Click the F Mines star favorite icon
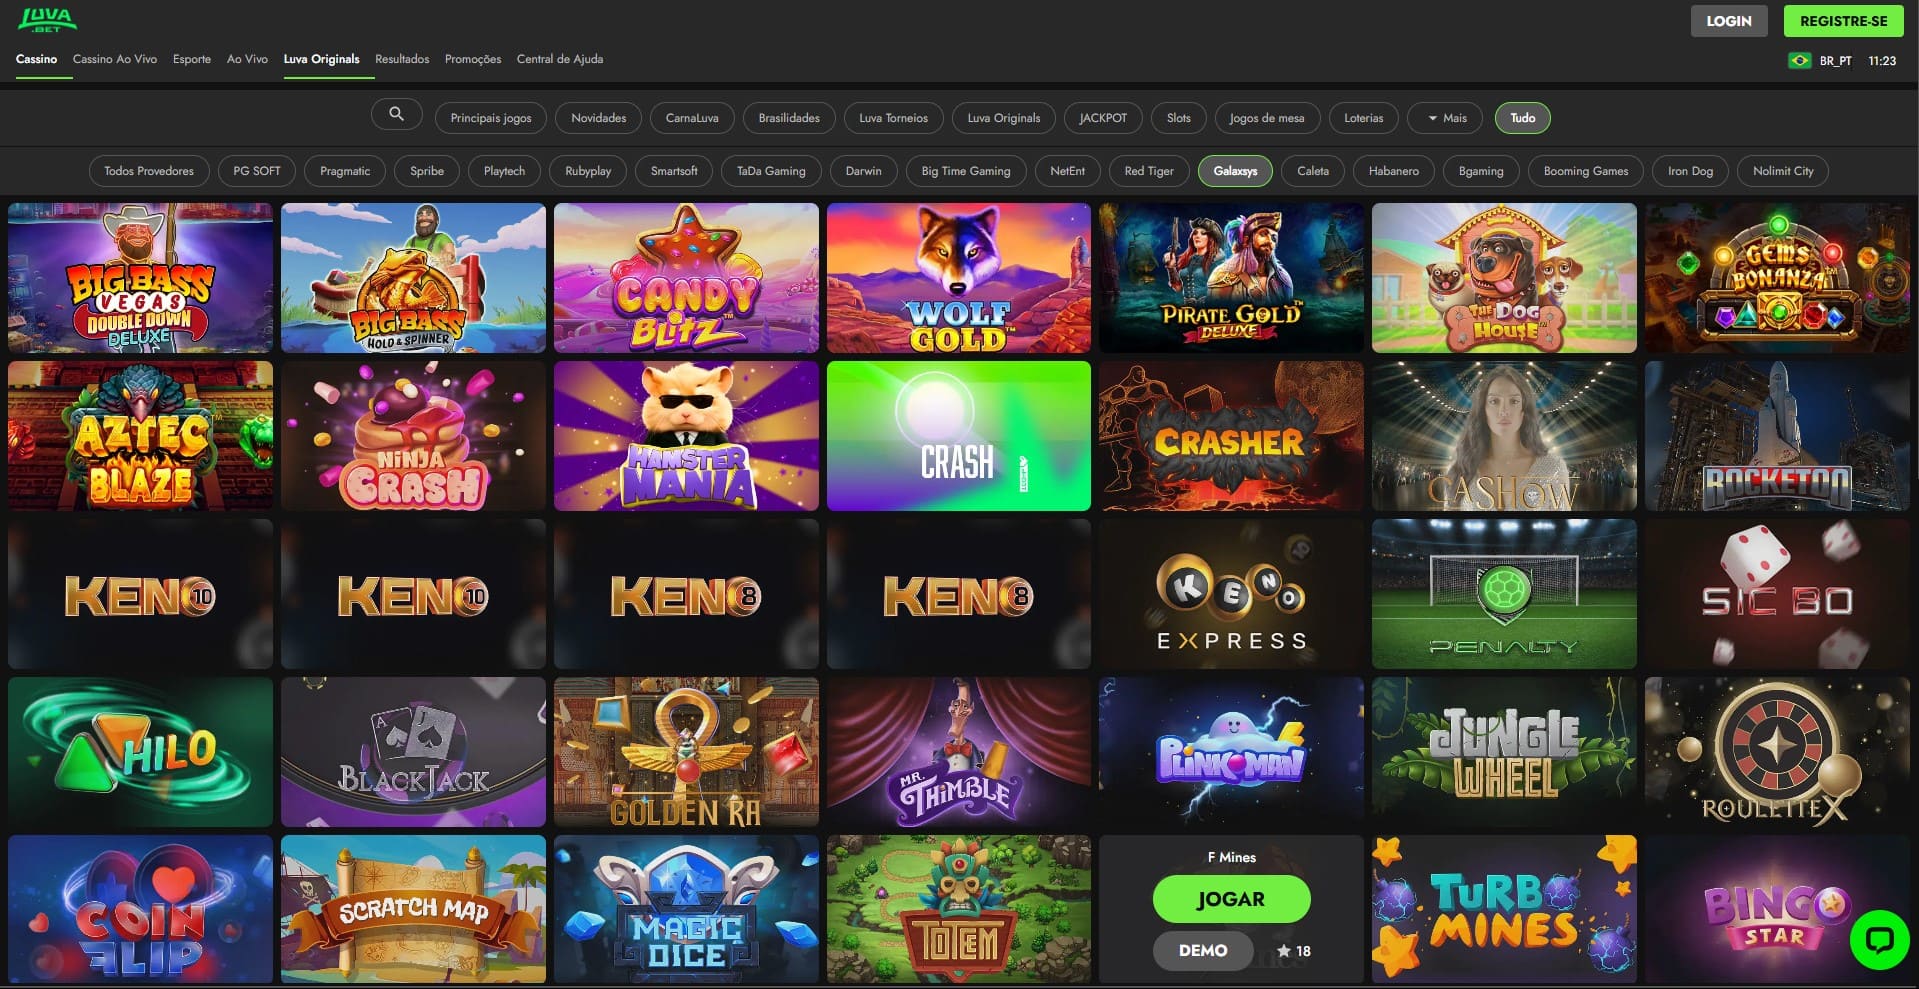Screen dimensions: 1919x989 click(1283, 951)
